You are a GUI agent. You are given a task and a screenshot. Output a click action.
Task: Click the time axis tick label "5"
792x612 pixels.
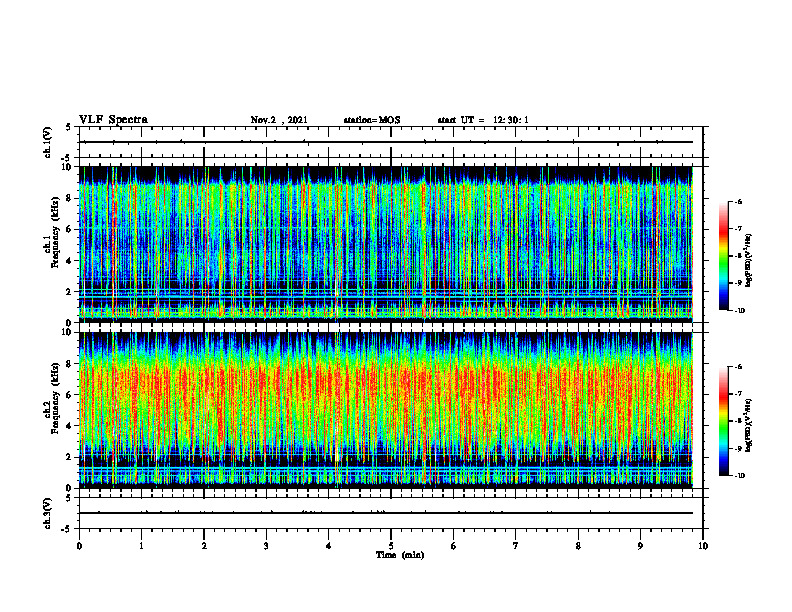pyautogui.click(x=391, y=546)
